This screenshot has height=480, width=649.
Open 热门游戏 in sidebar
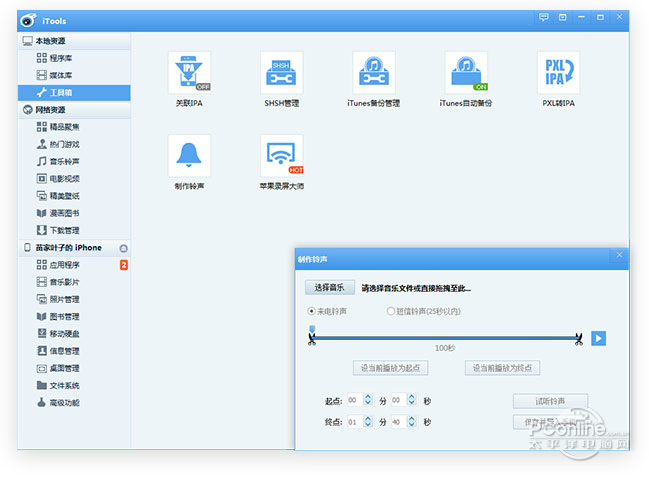pos(74,144)
